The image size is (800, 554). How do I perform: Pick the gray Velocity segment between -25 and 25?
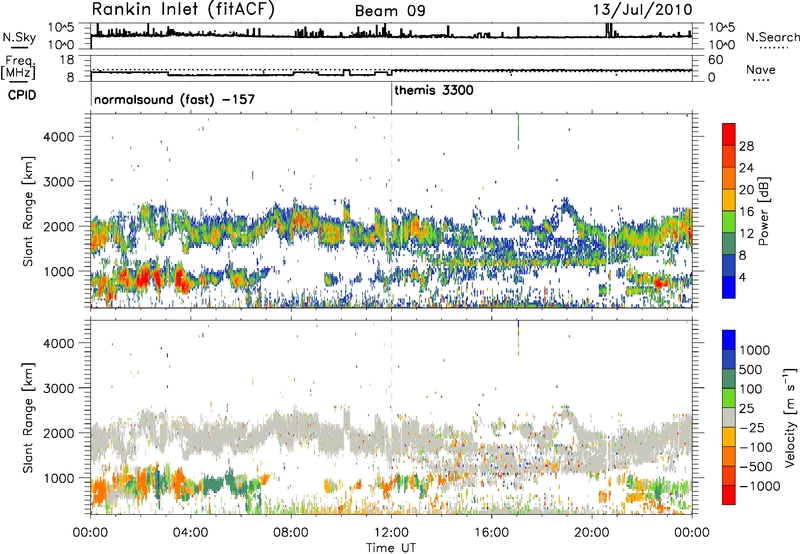729,418
